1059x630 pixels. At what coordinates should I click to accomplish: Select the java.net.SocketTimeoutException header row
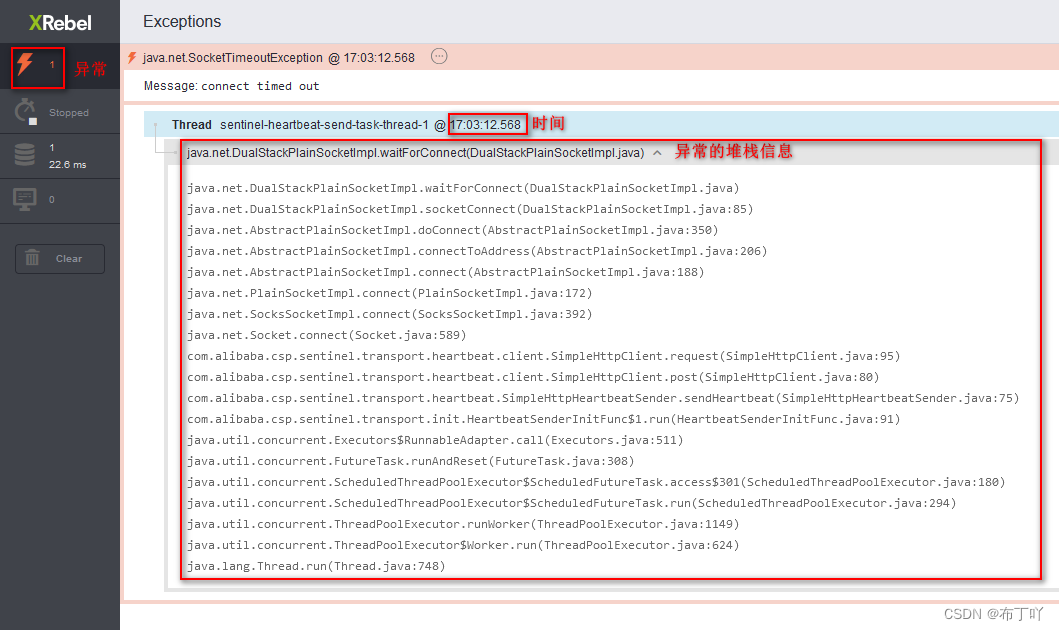591,57
